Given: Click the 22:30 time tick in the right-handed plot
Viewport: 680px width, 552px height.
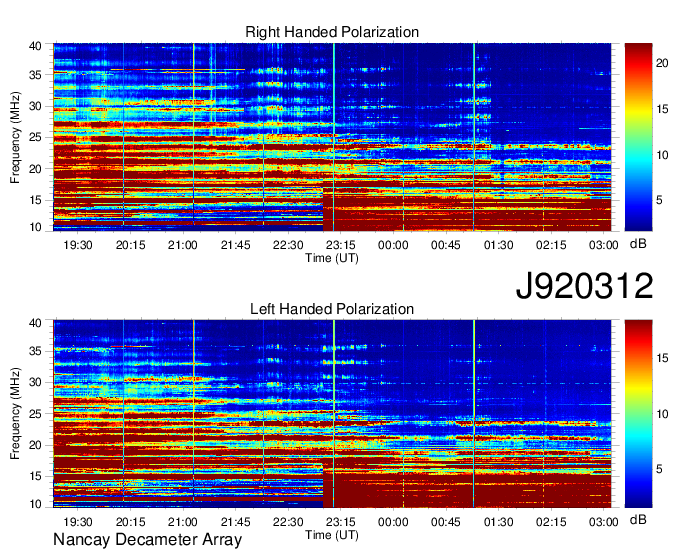Looking at the screenshot, I should [x=288, y=245].
